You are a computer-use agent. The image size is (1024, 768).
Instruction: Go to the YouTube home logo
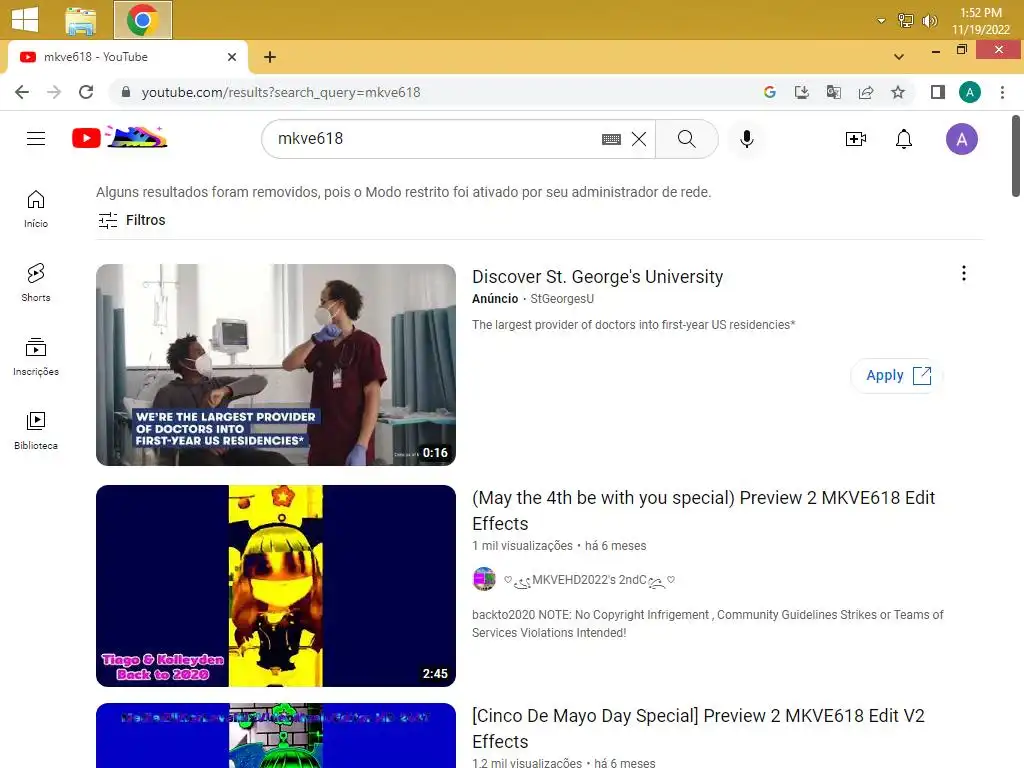(x=120, y=138)
